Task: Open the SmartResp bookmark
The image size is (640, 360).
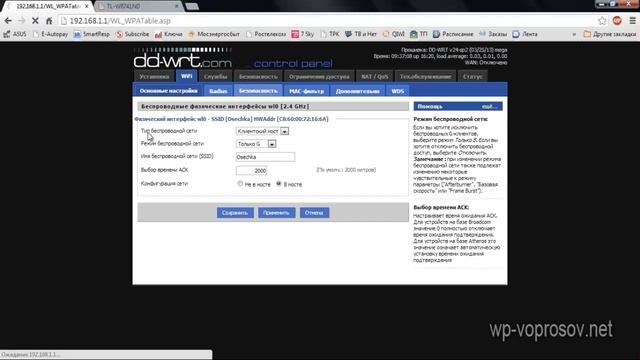Action: tap(92, 34)
